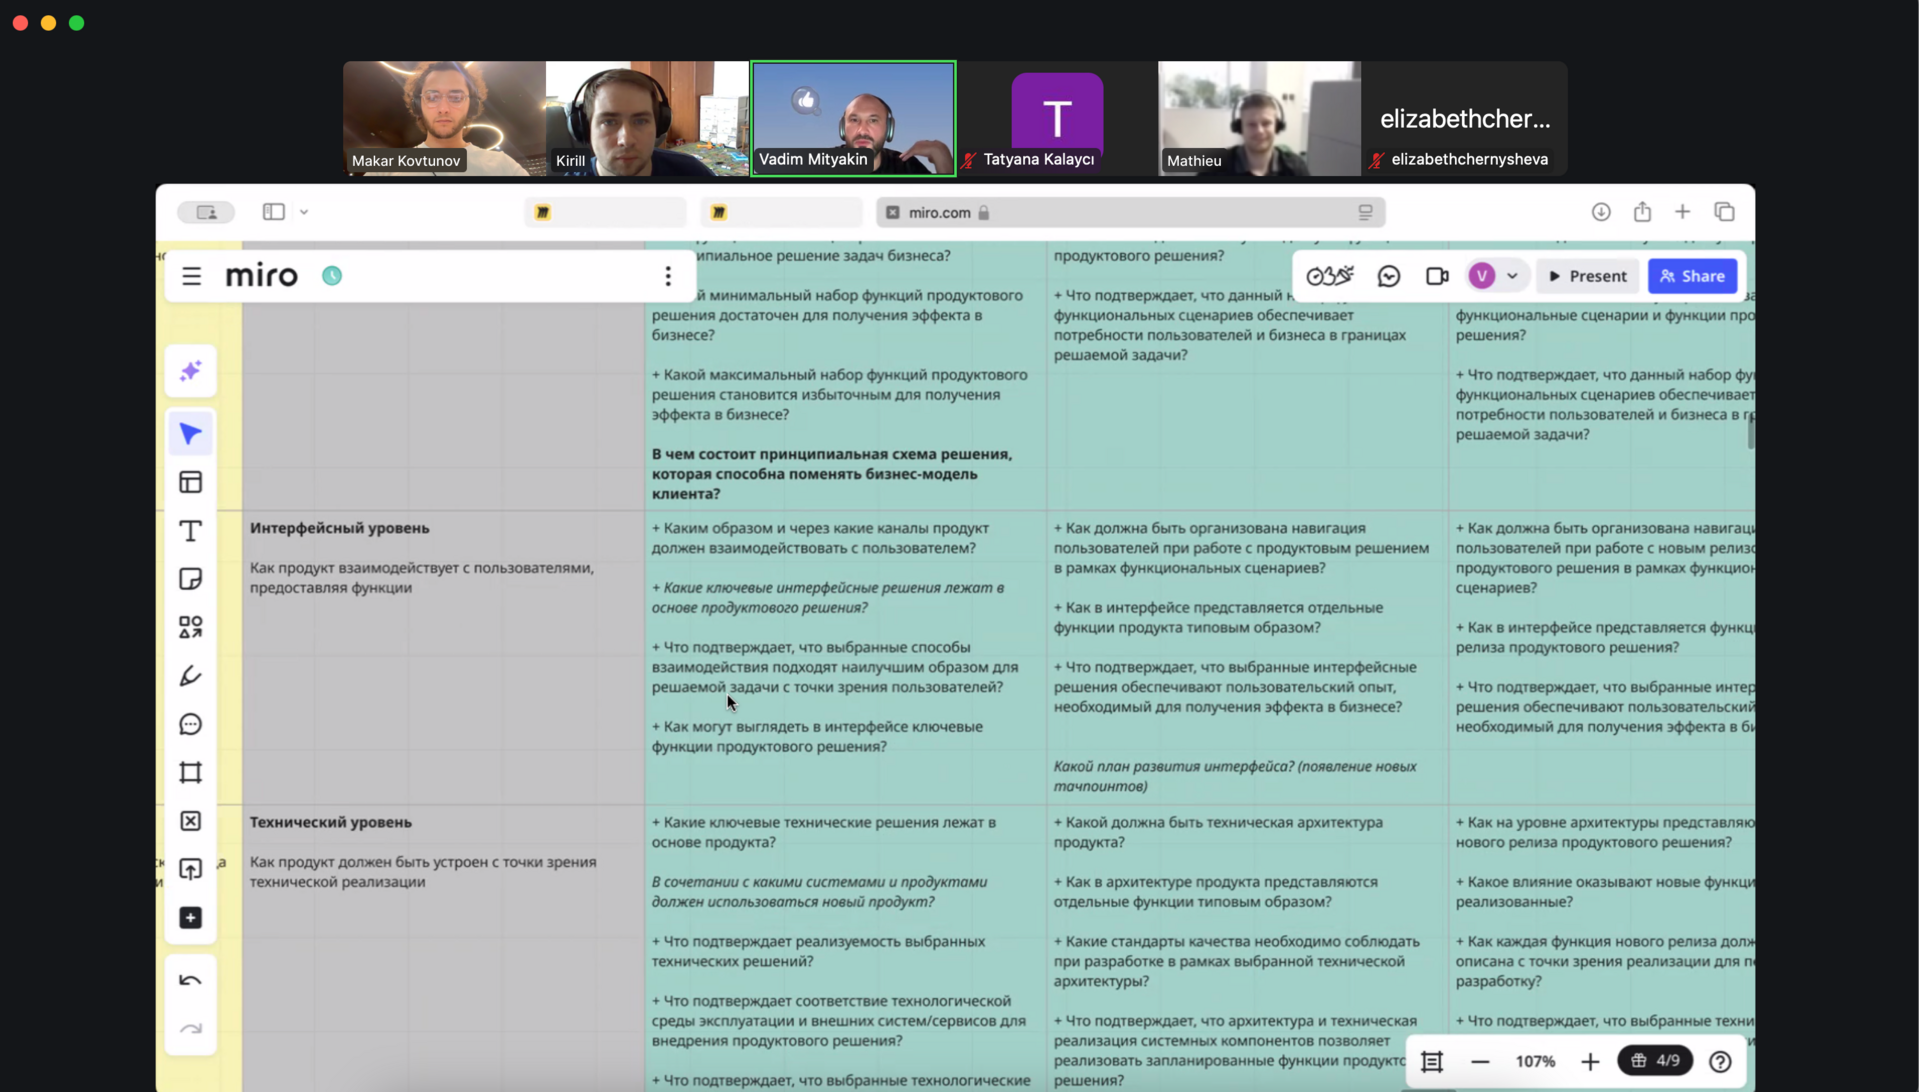Toggle the Miro video call camera icon
Viewport: 1920px width, 1092px height.
click(x=1437, y=276)
